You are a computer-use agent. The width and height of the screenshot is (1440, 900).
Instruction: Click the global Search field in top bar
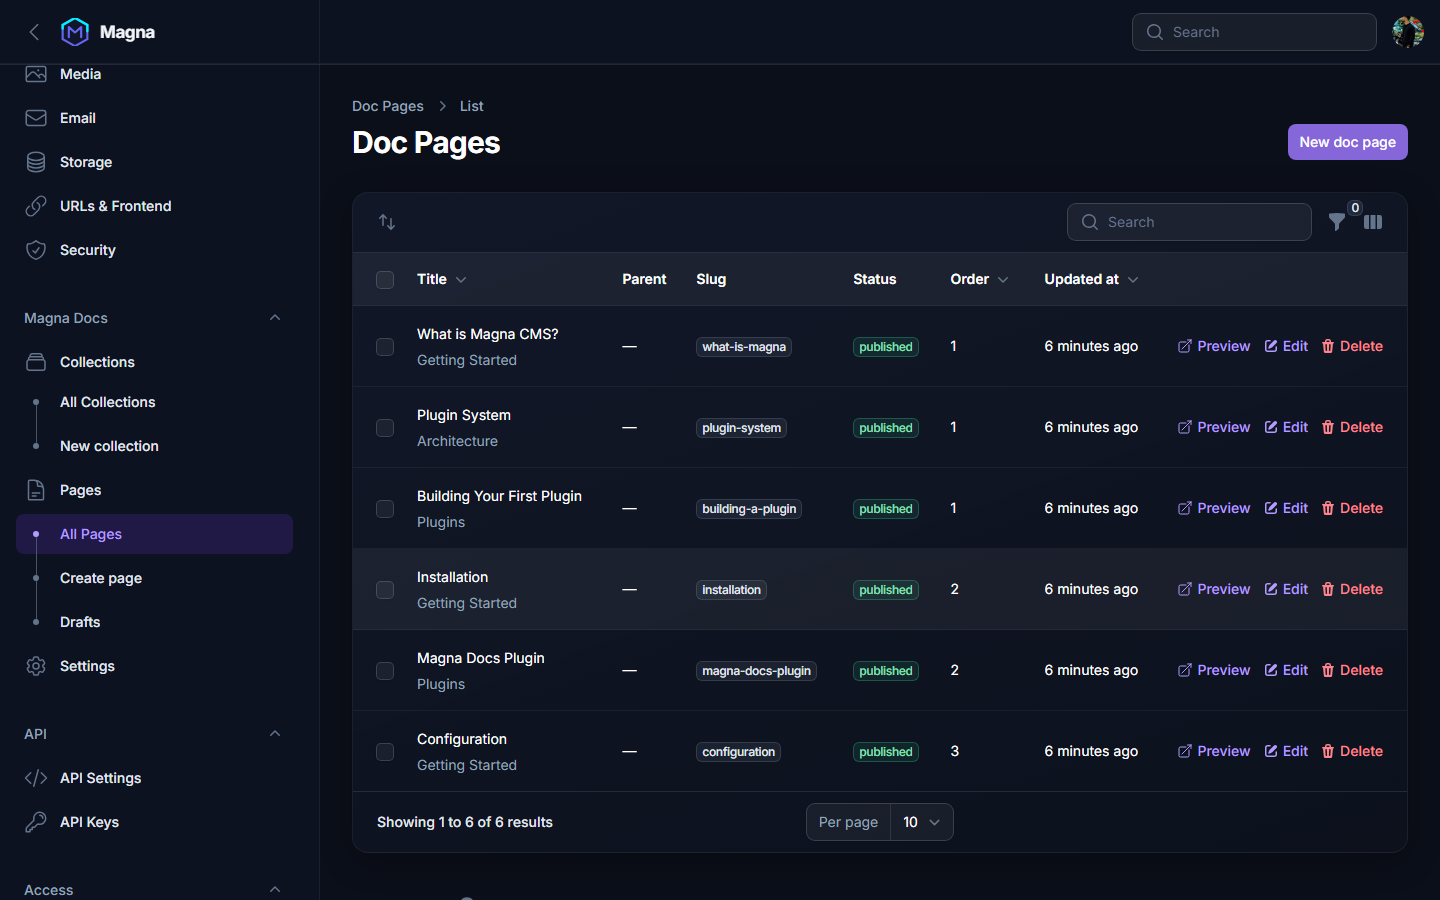(x=1254, y=32)
